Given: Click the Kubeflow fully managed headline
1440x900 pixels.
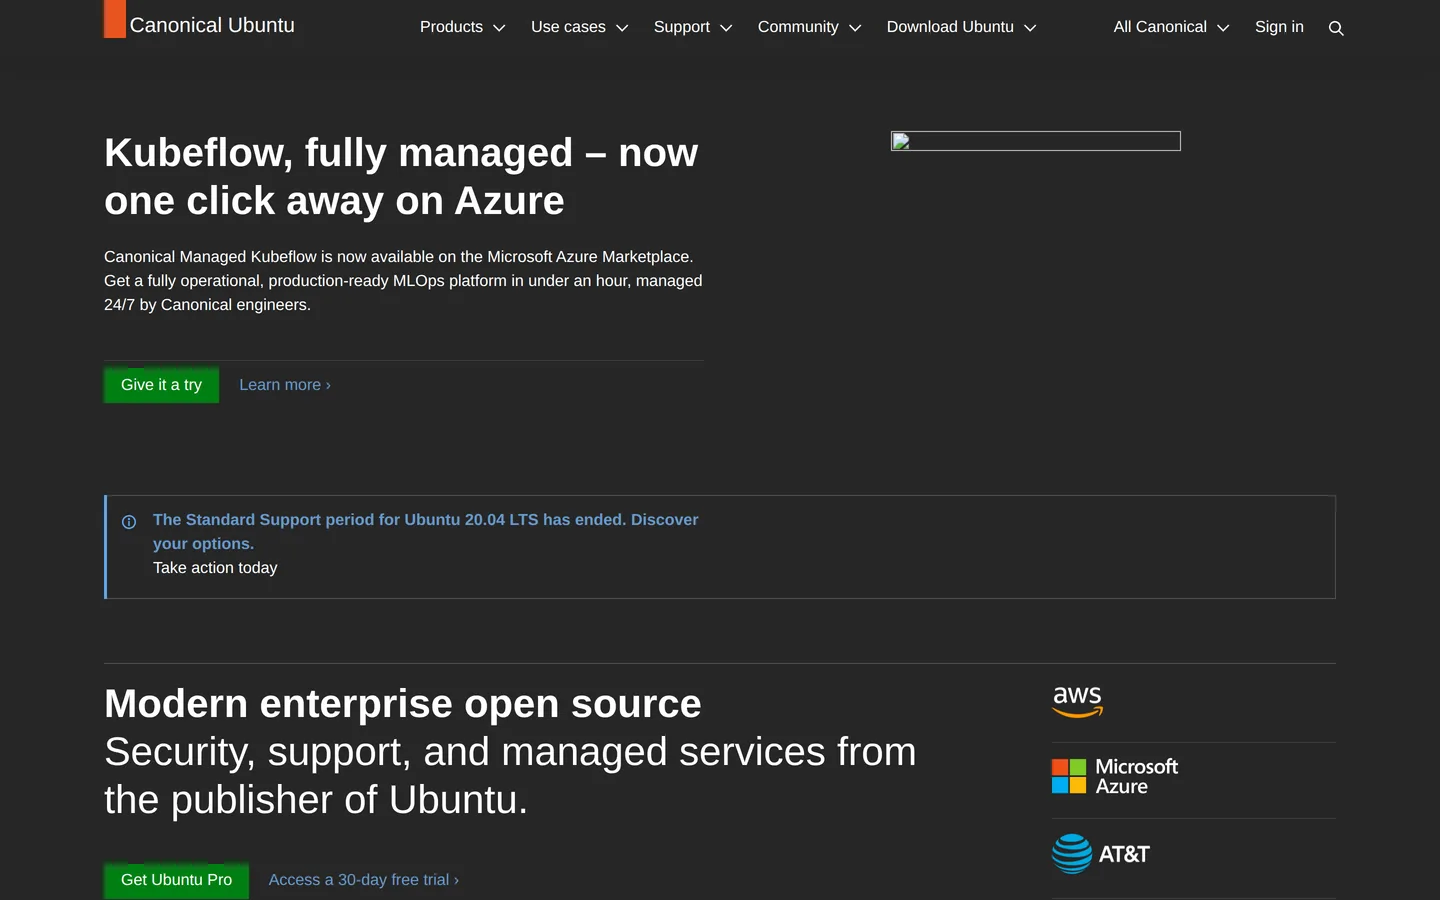Looking at the screenshot, I should 401,177.
